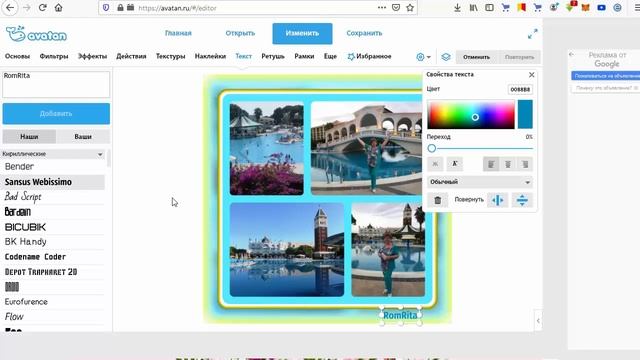
Task: Open the Рамки menu
Action: (x=304, y=56)
